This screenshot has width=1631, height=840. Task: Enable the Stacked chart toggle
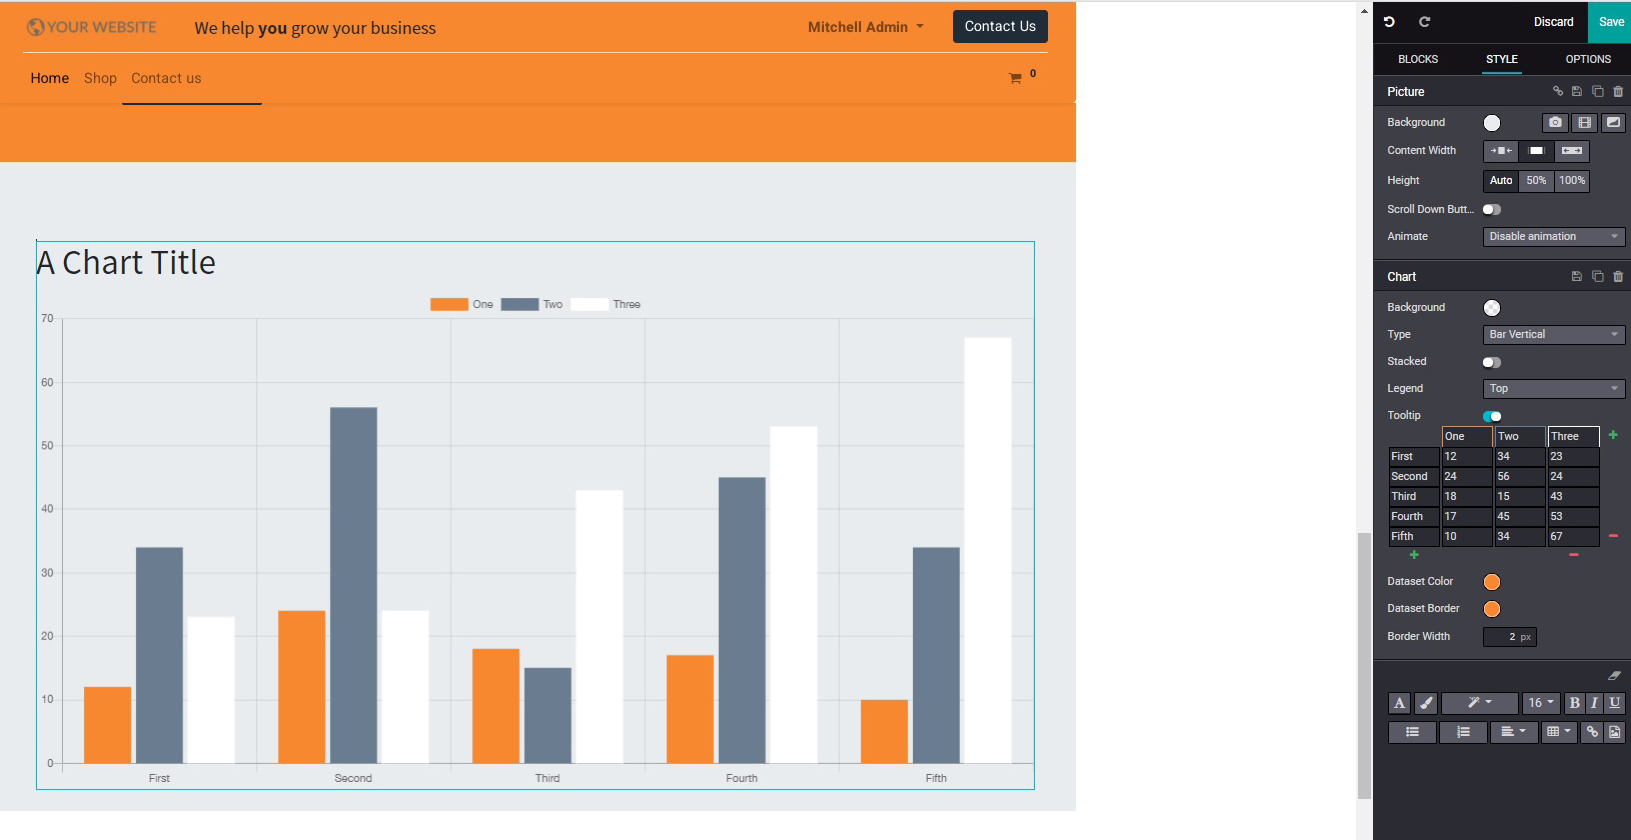click(x=1491, y=362)
